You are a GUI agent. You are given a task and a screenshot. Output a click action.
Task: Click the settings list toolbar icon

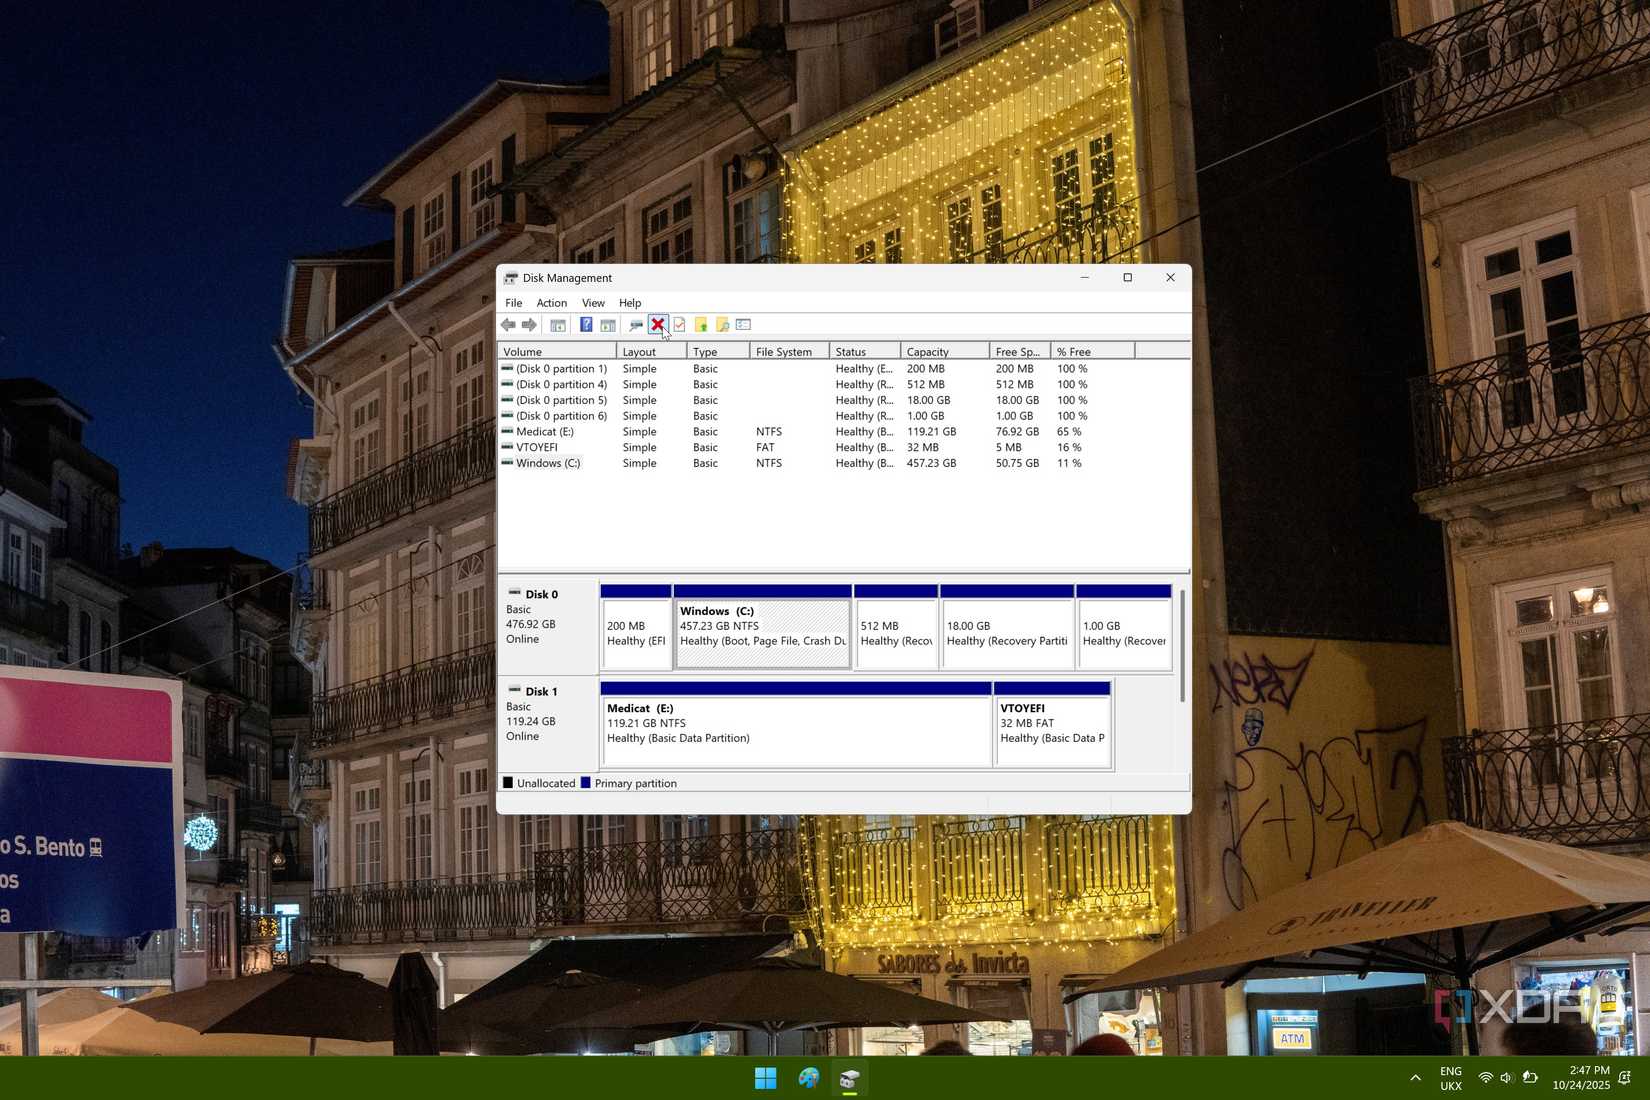[743, 325]
